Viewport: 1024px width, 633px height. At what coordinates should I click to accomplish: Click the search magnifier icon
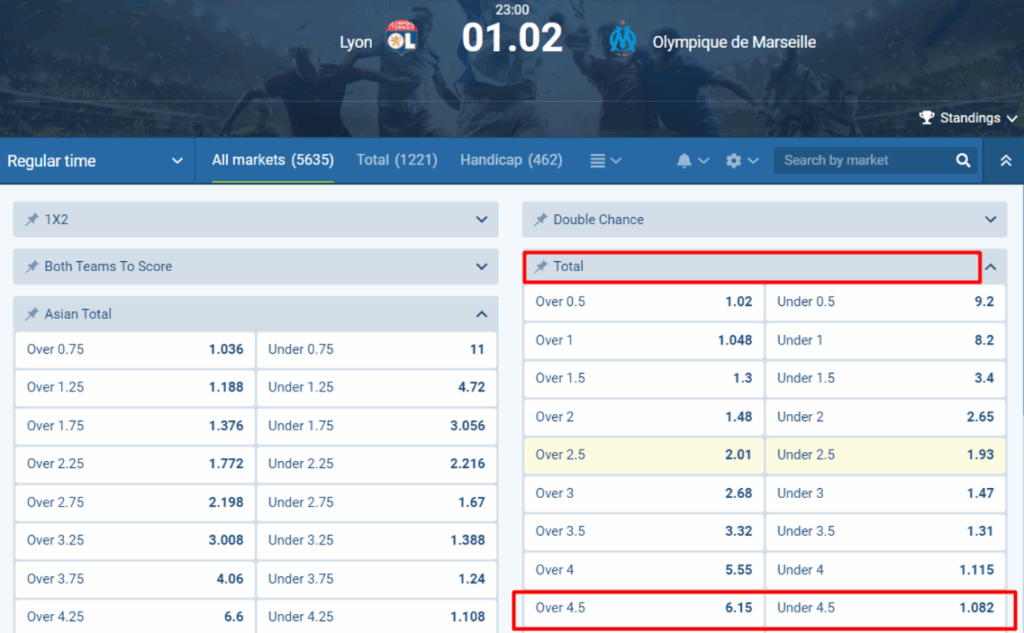pyautogui.click(x=962, y=160)
